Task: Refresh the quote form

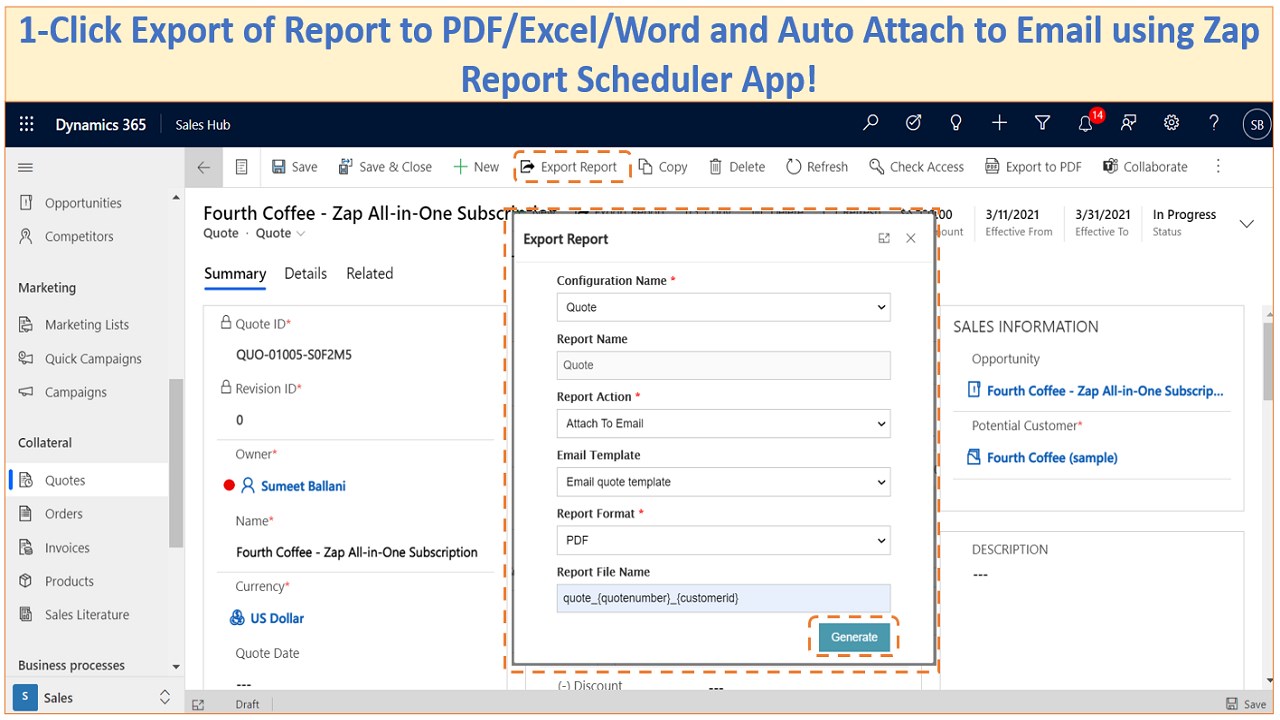Action: pos(817,167)
